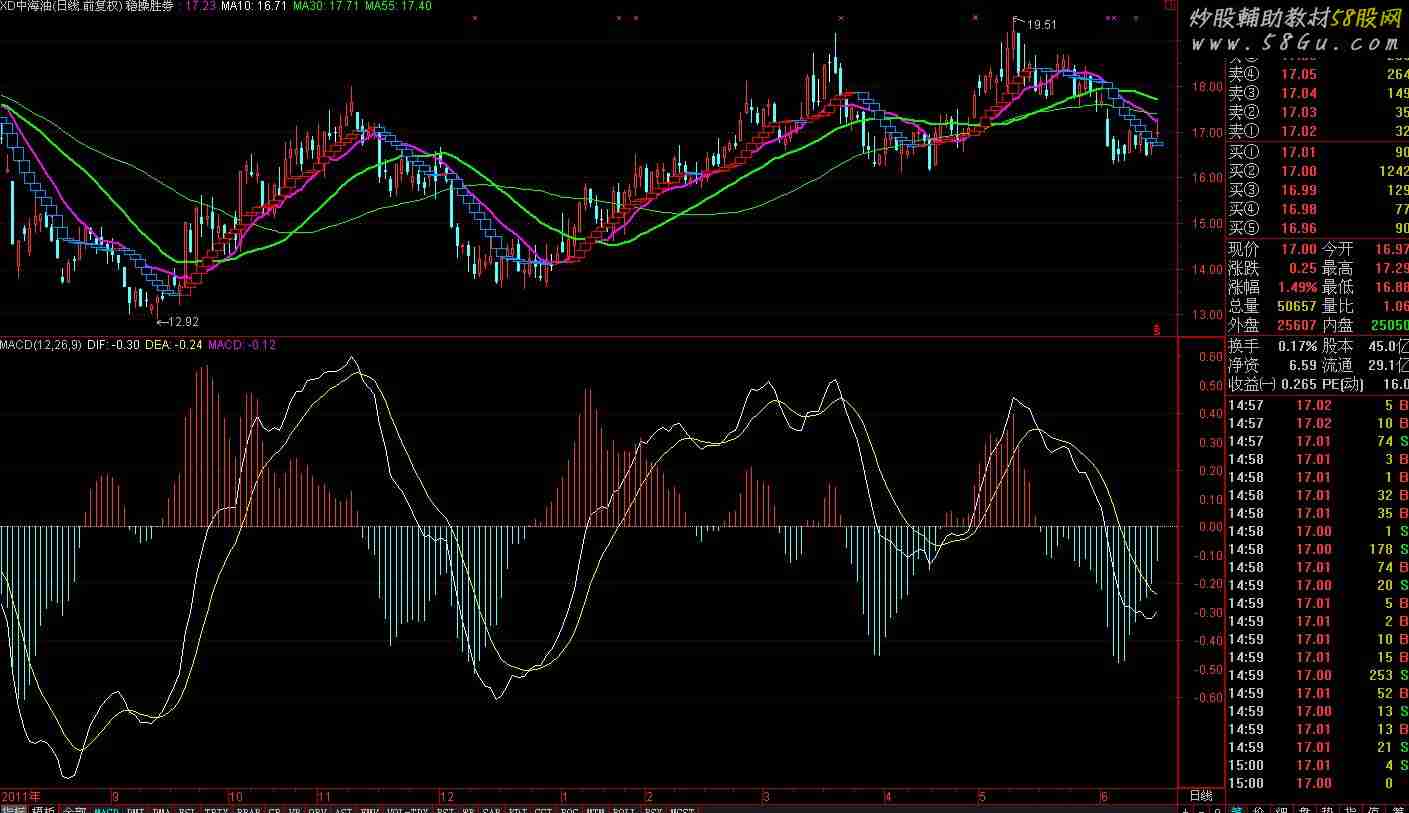The height and width of the screenshot is (813, 1409).
Task: Select the 笔 tick detail tab
Action: pyautogui.click(x=1237, y=810)
